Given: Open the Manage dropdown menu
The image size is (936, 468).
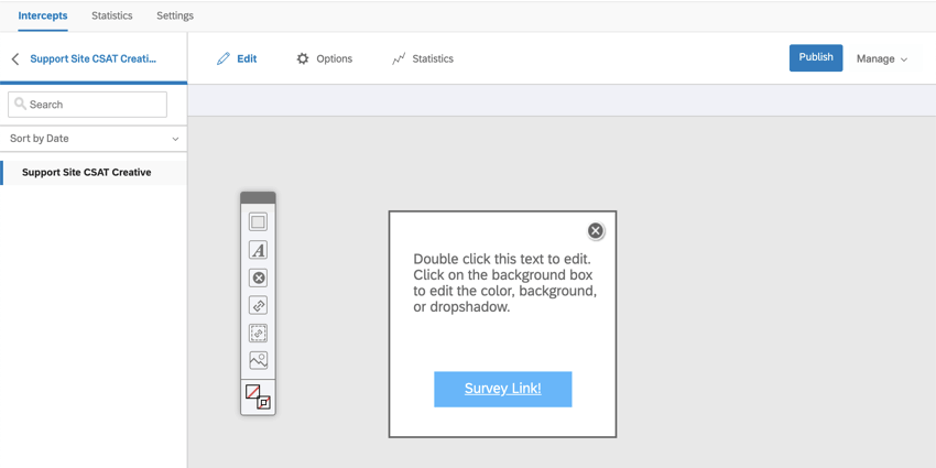Looking at the screenshot, I should click(882, 58).
